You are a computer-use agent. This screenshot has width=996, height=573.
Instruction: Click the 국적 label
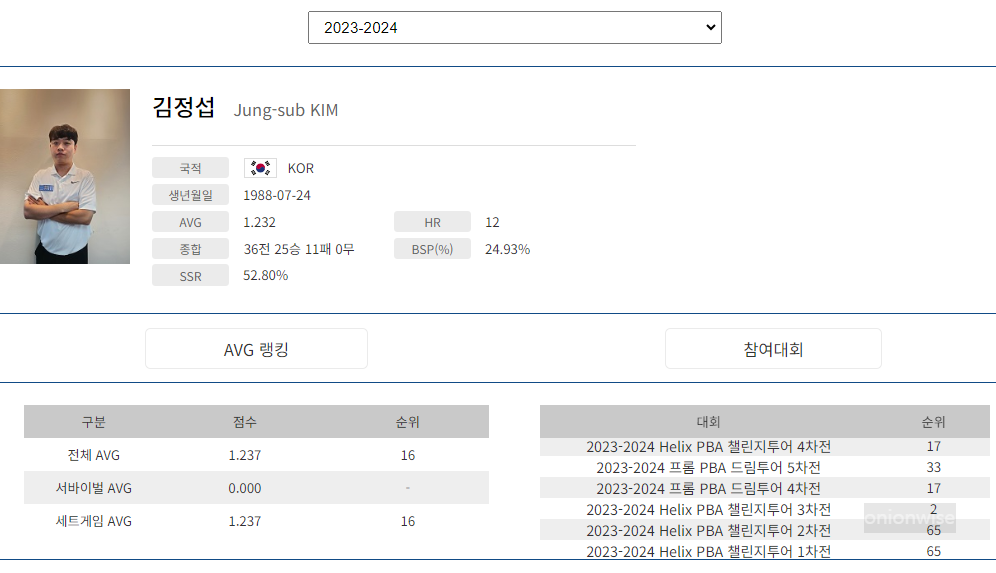(x=191, y=168)
